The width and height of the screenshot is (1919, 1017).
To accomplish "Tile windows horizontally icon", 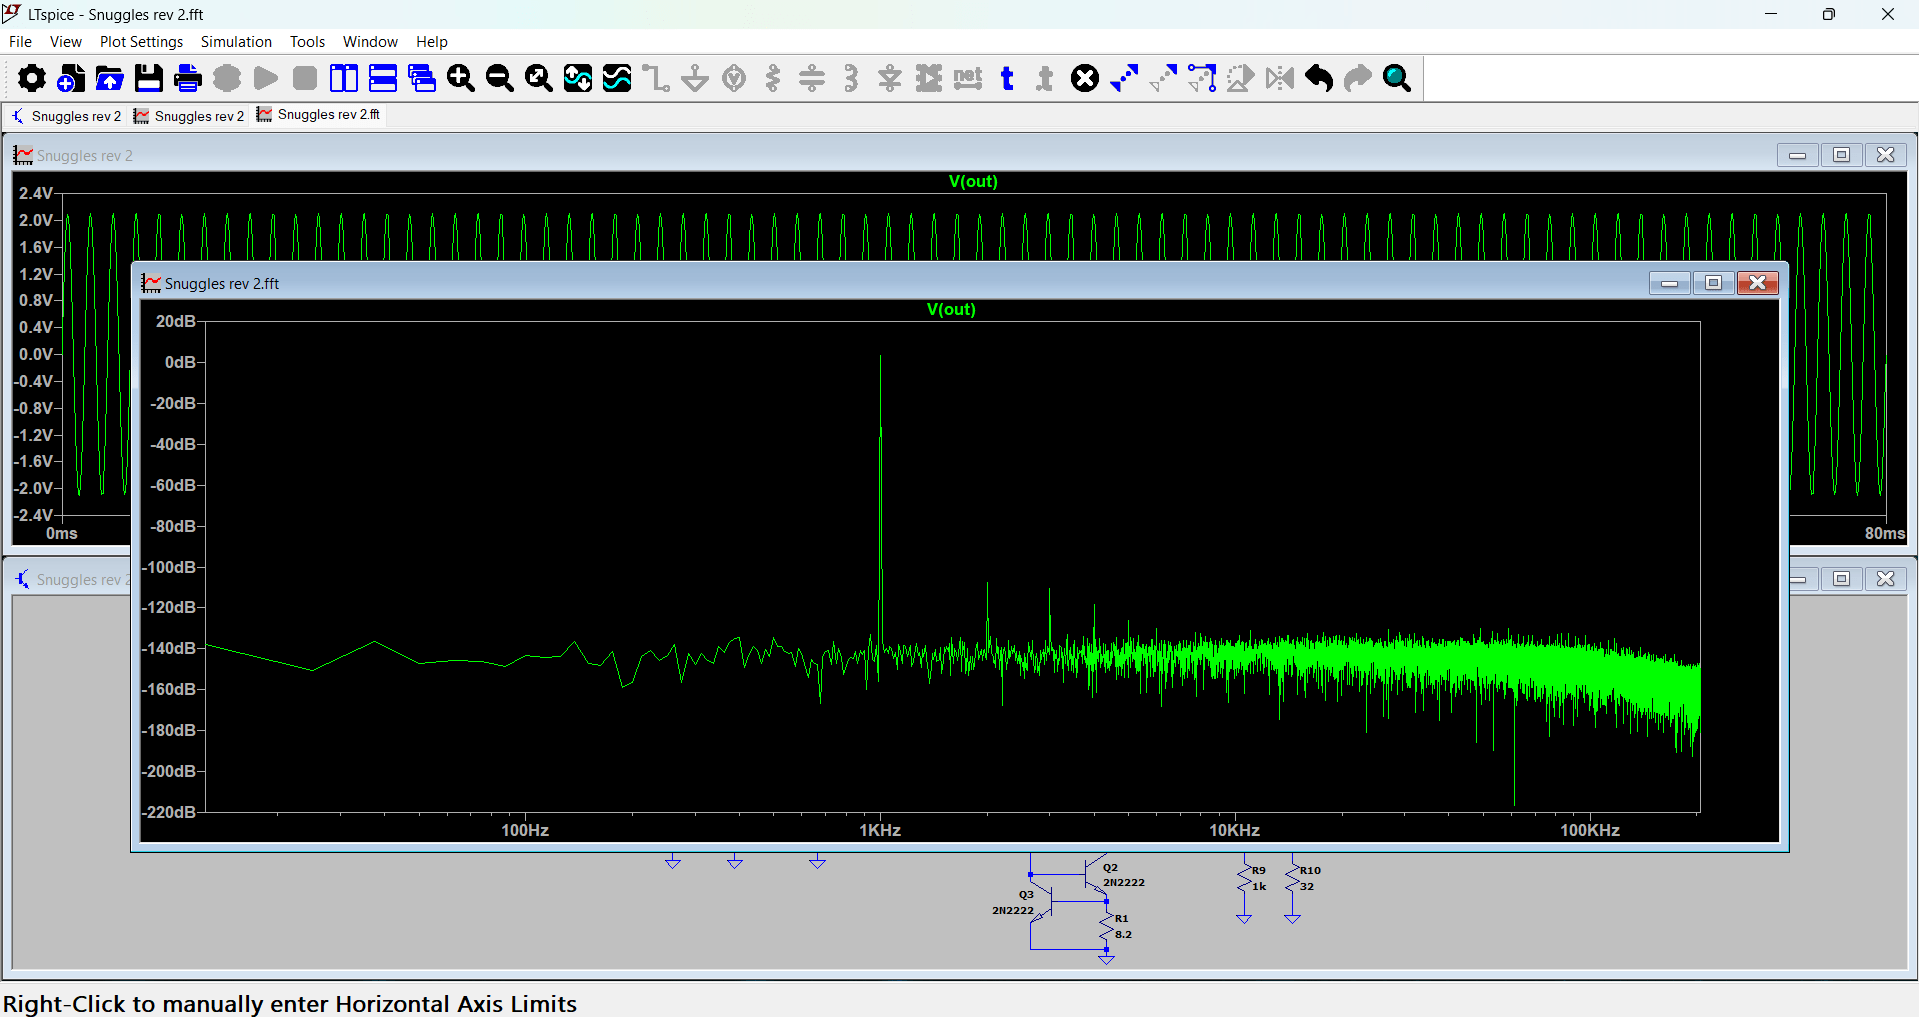I will tap(383, 78).
